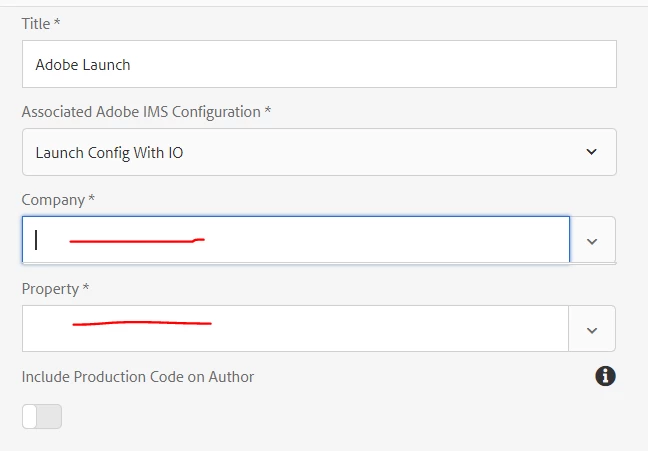Click the Property text field
This screenshot has height=451, width=648.
295,329
